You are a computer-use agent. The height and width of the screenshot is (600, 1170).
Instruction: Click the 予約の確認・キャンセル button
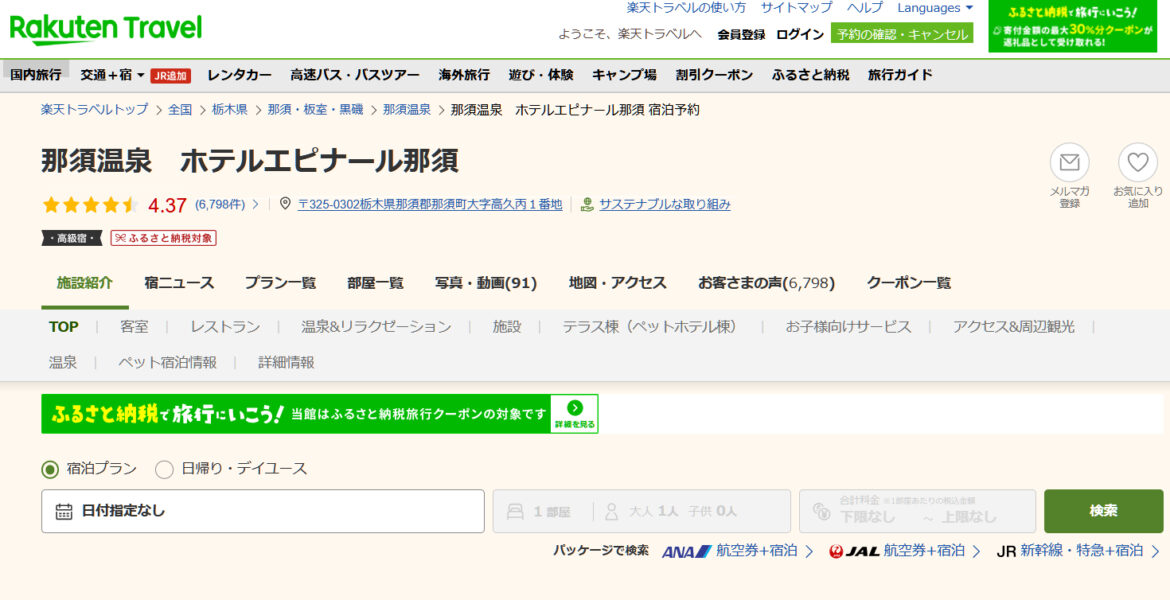[x=901, y=34]
